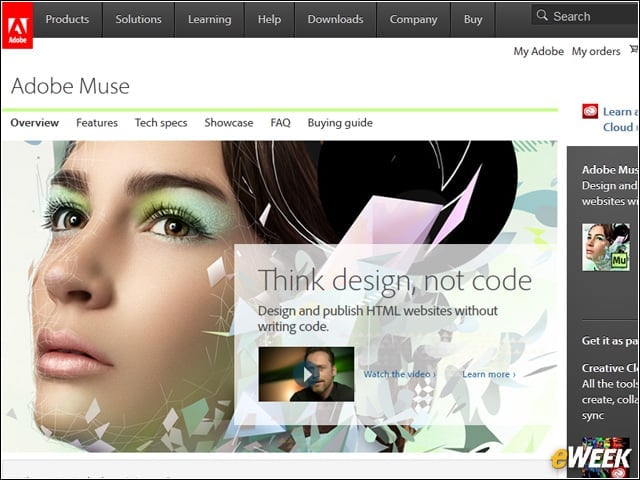Click the 'Creative Cl...' sidebar heading
This screenshot has height=480, width=640.
coord(610,368)
